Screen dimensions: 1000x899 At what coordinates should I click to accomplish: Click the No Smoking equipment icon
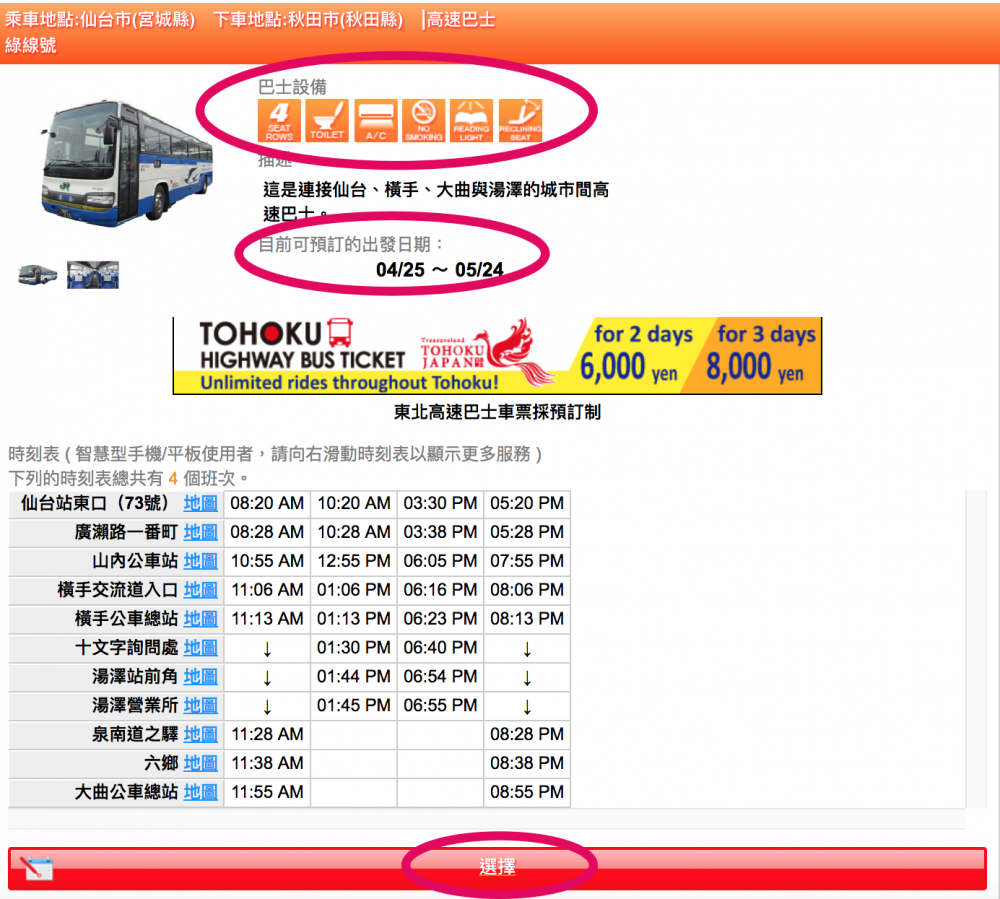pos(423,121)
